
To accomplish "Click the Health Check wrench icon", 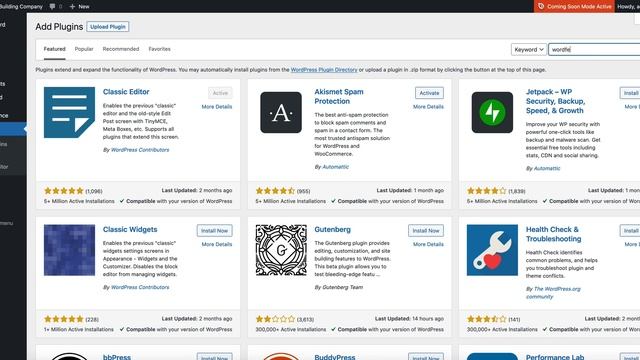I will click(492, 250).
